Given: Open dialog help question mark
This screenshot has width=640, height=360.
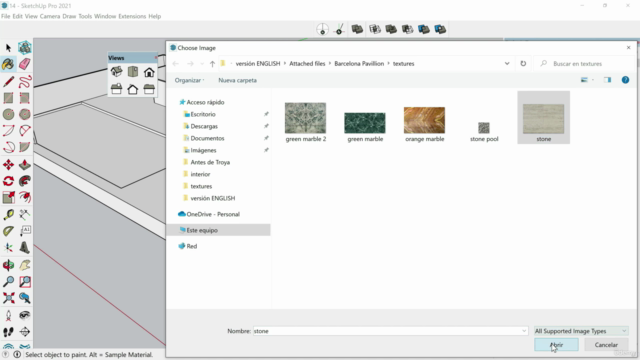Looking at the screenshot, I should pyautogui.click(x=625, y=80).
